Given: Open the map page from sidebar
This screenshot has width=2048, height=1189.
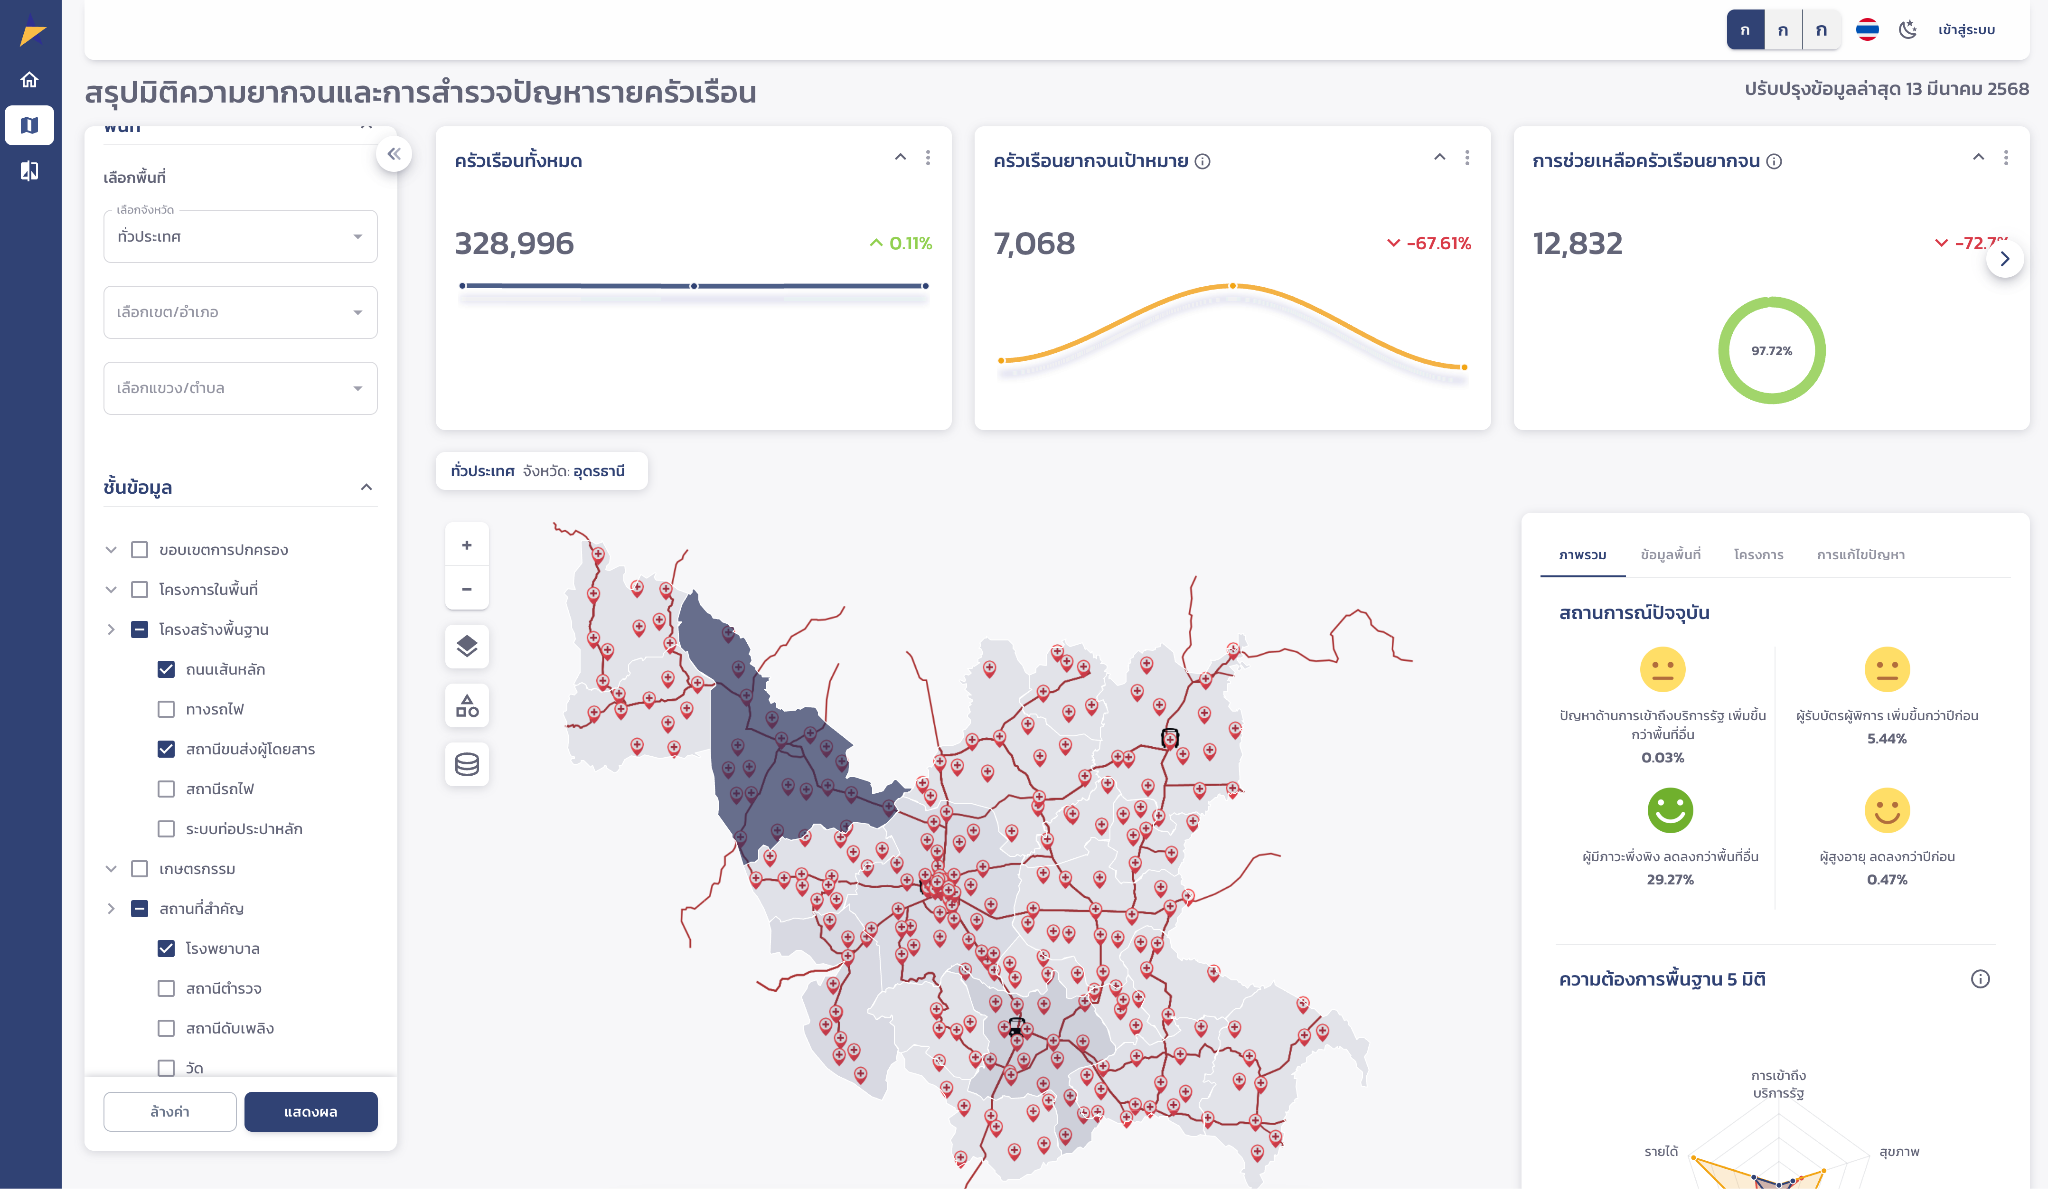Looking at the screenshot, I should (x=29, y=125).
